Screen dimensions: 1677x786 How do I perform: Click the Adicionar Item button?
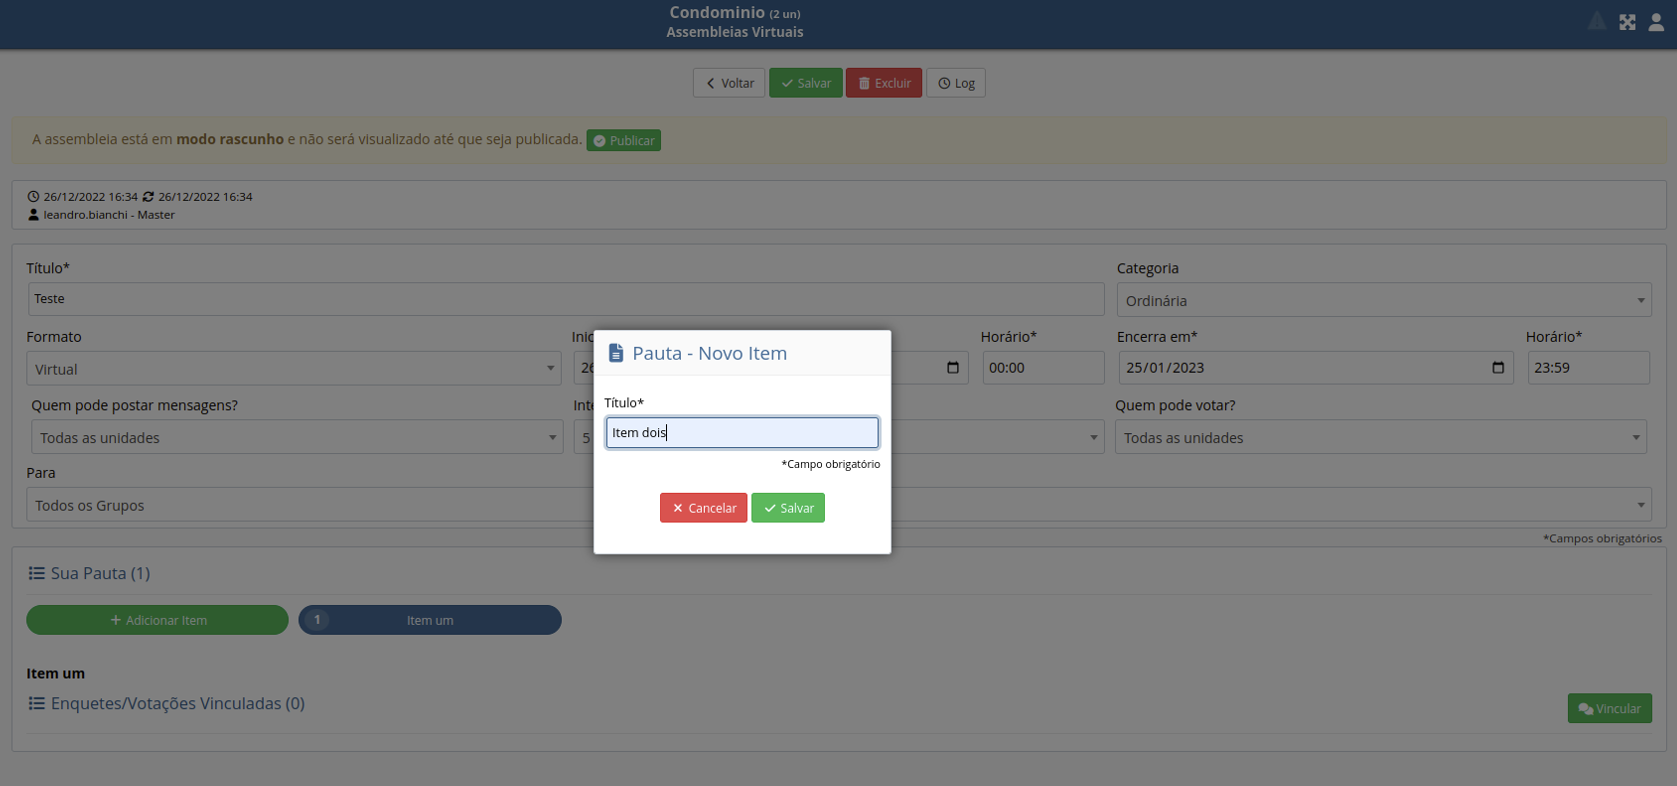point(157,620)
